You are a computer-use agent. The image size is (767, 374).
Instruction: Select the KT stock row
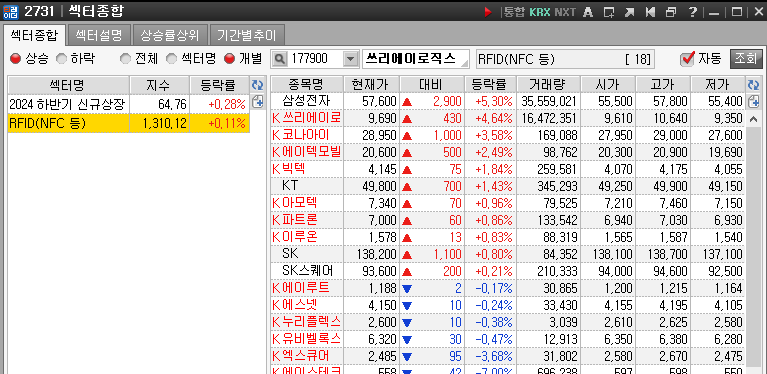pyautogui.click(x=508, y=186)
